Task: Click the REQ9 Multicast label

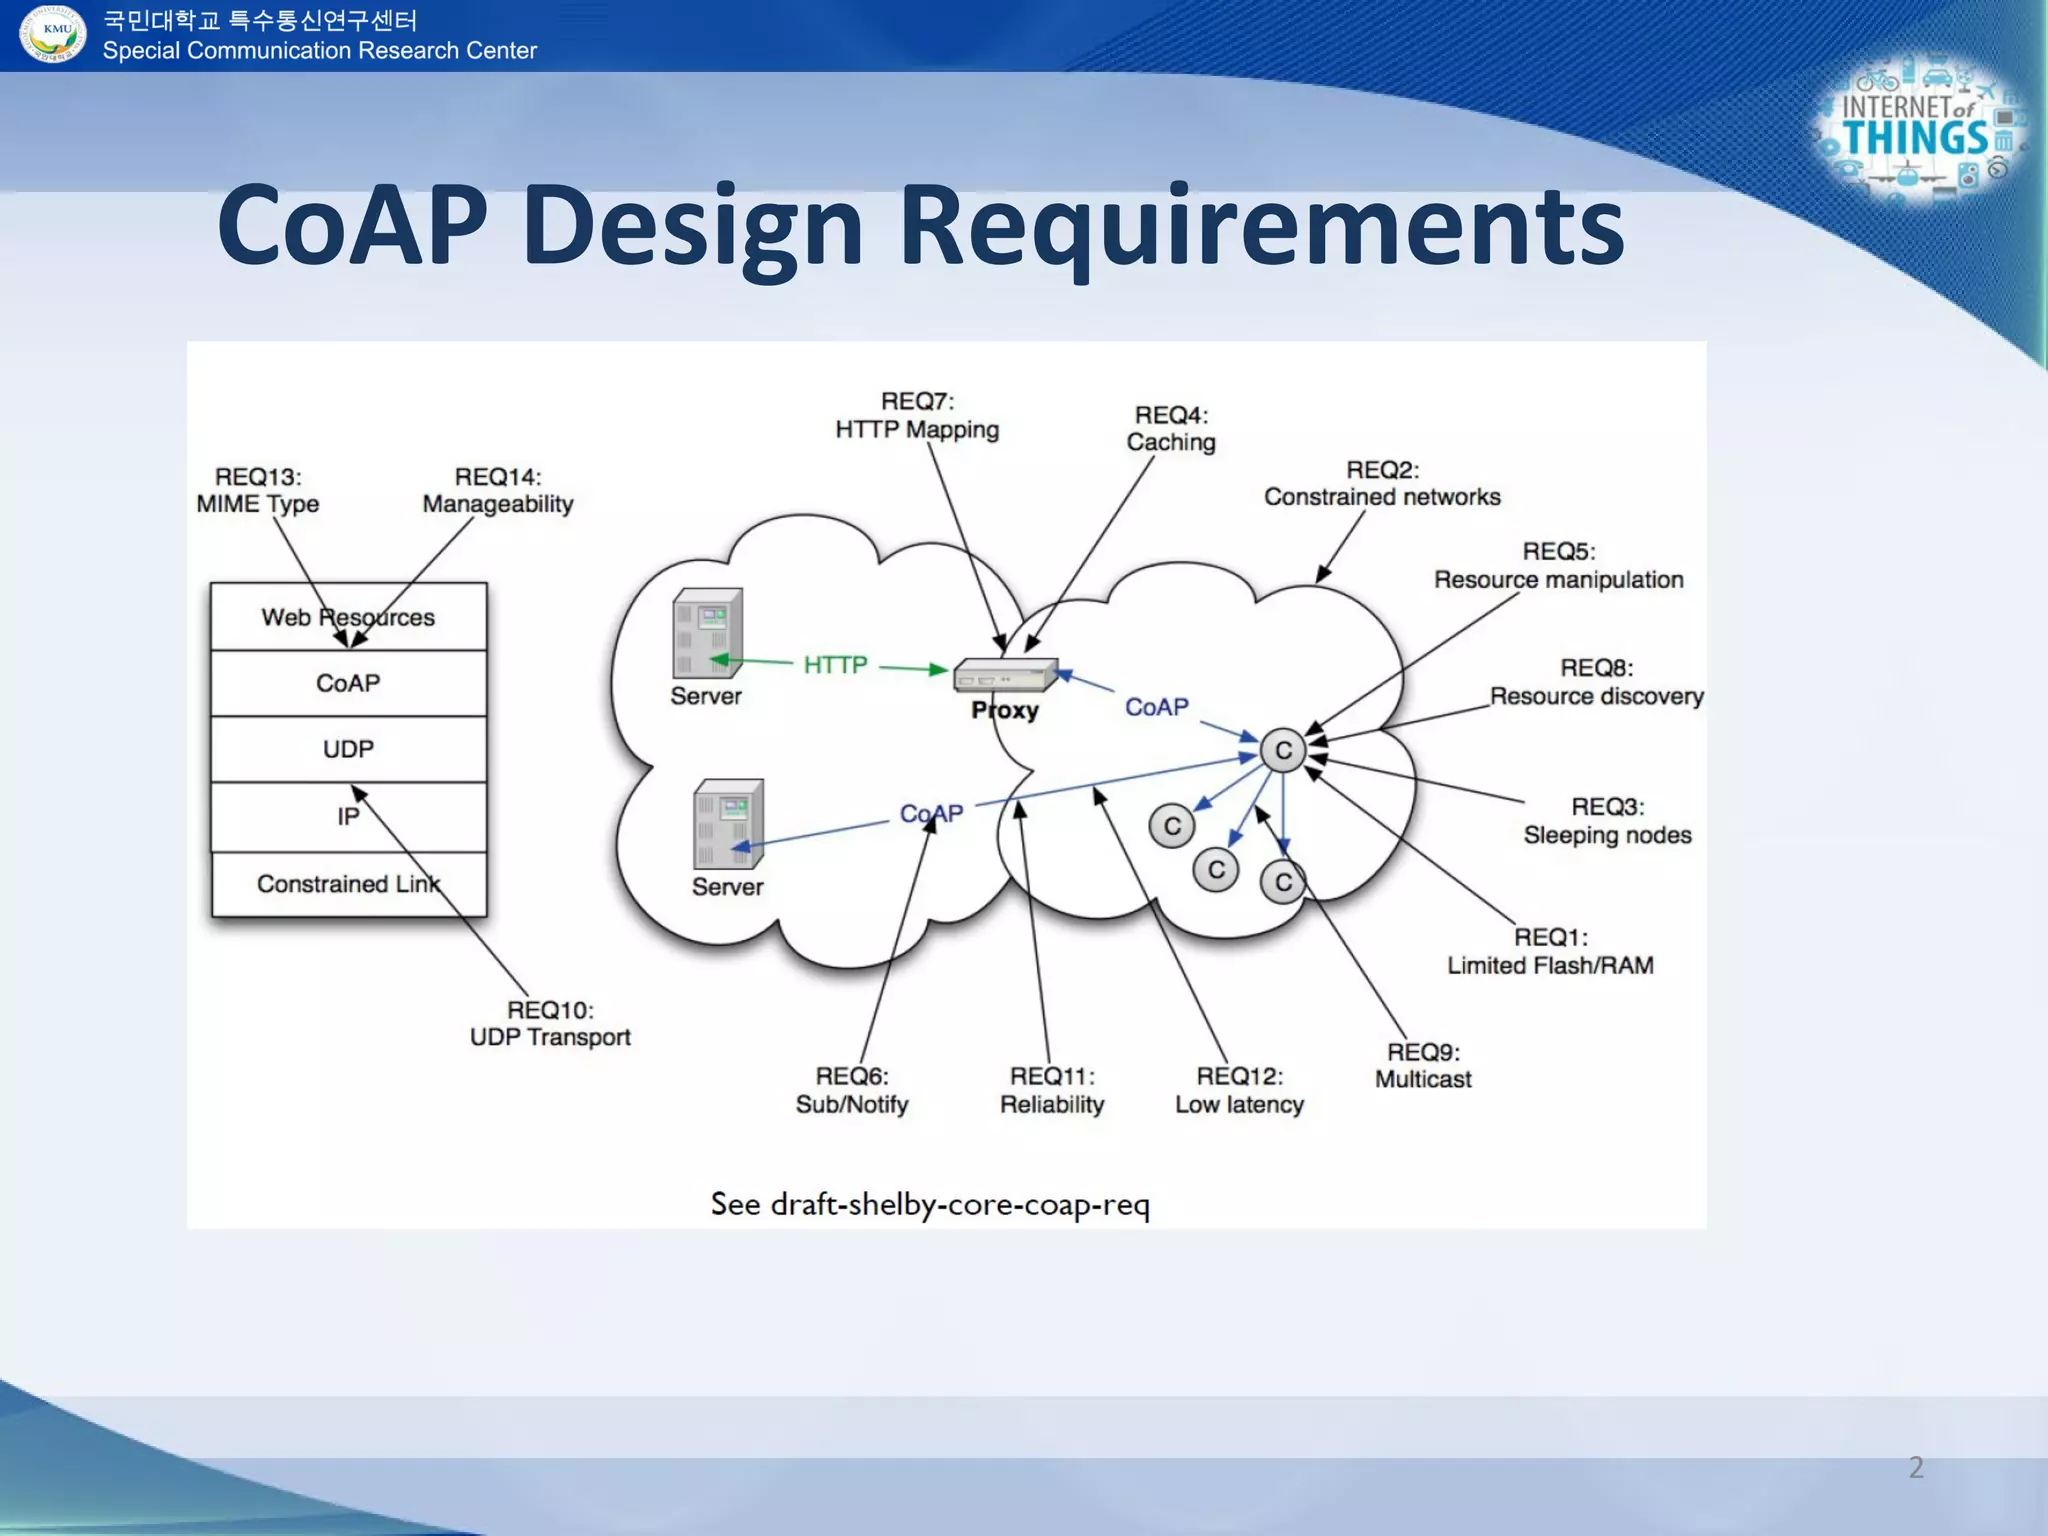Action: click(x=1423, y=1066)
